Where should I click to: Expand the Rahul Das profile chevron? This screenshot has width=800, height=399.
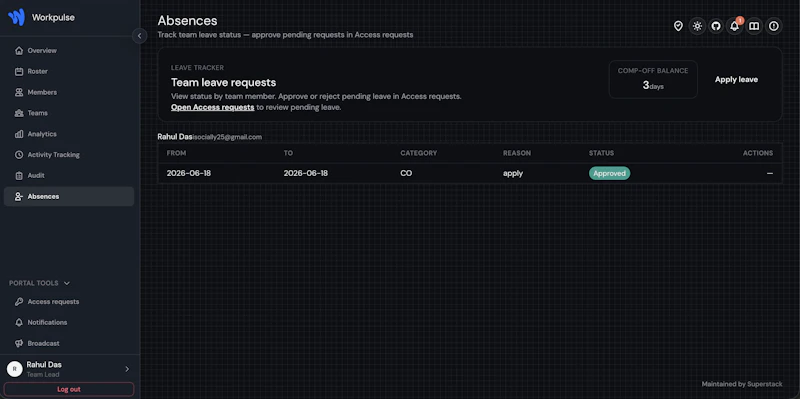tap(127, 369)
